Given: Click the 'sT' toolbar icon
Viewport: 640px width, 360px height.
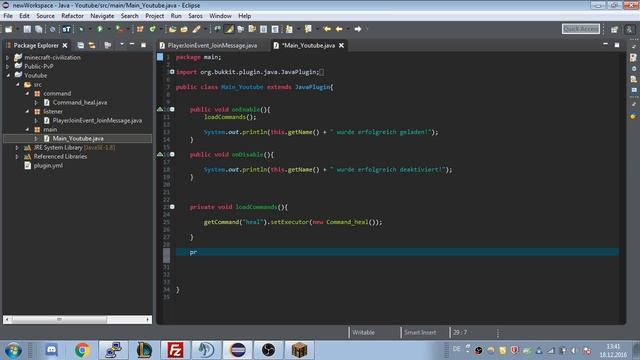Looking at the screenshot, I should 66,29.
